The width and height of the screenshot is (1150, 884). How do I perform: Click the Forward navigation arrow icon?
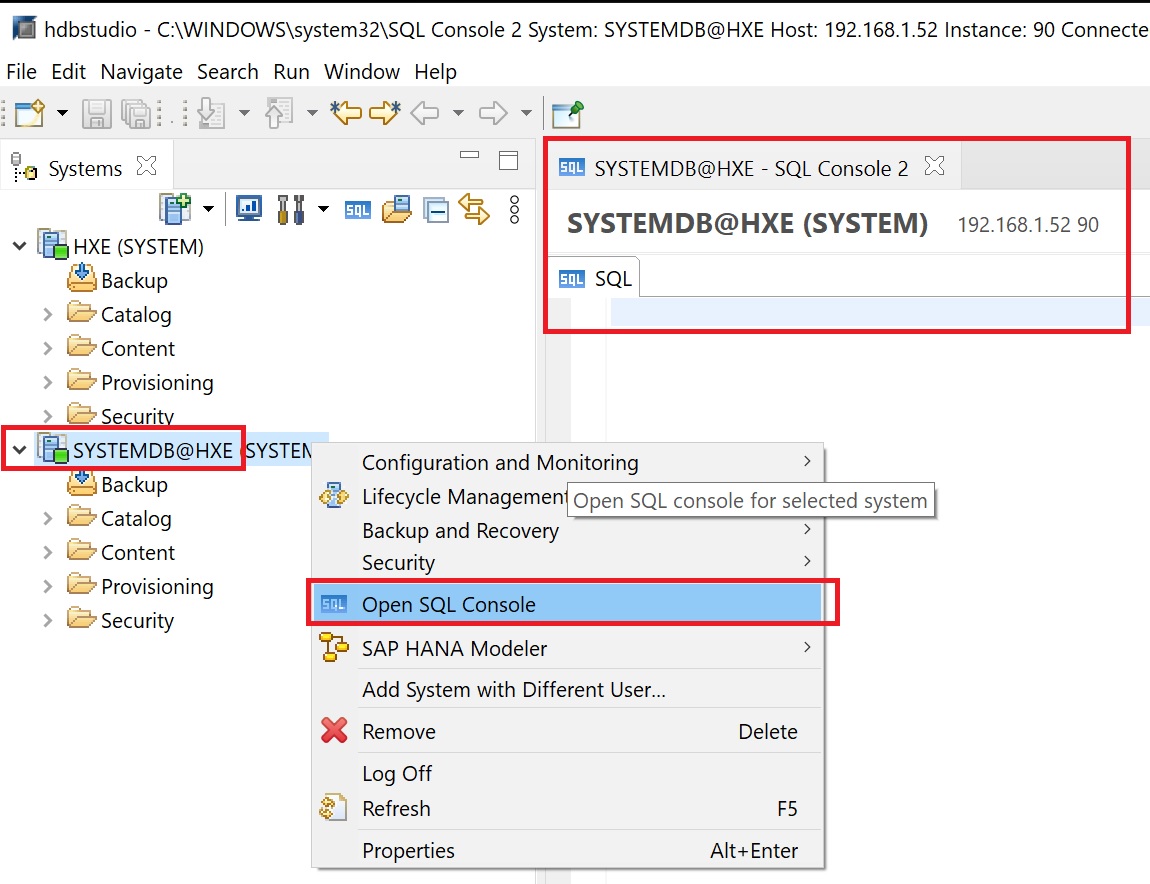coord(493,113)
